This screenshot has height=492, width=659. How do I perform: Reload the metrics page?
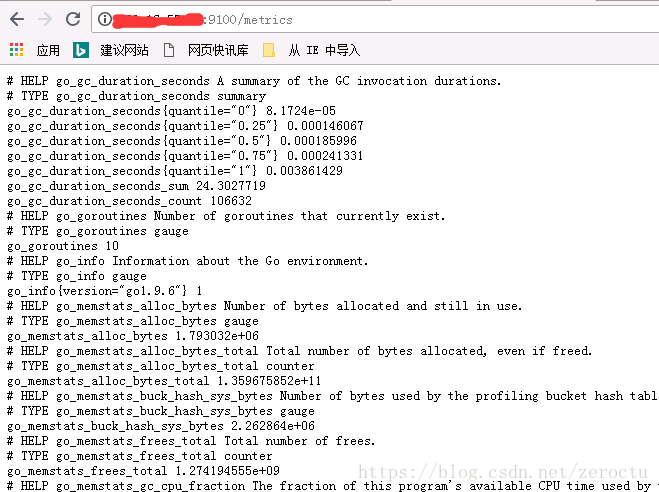73,19
